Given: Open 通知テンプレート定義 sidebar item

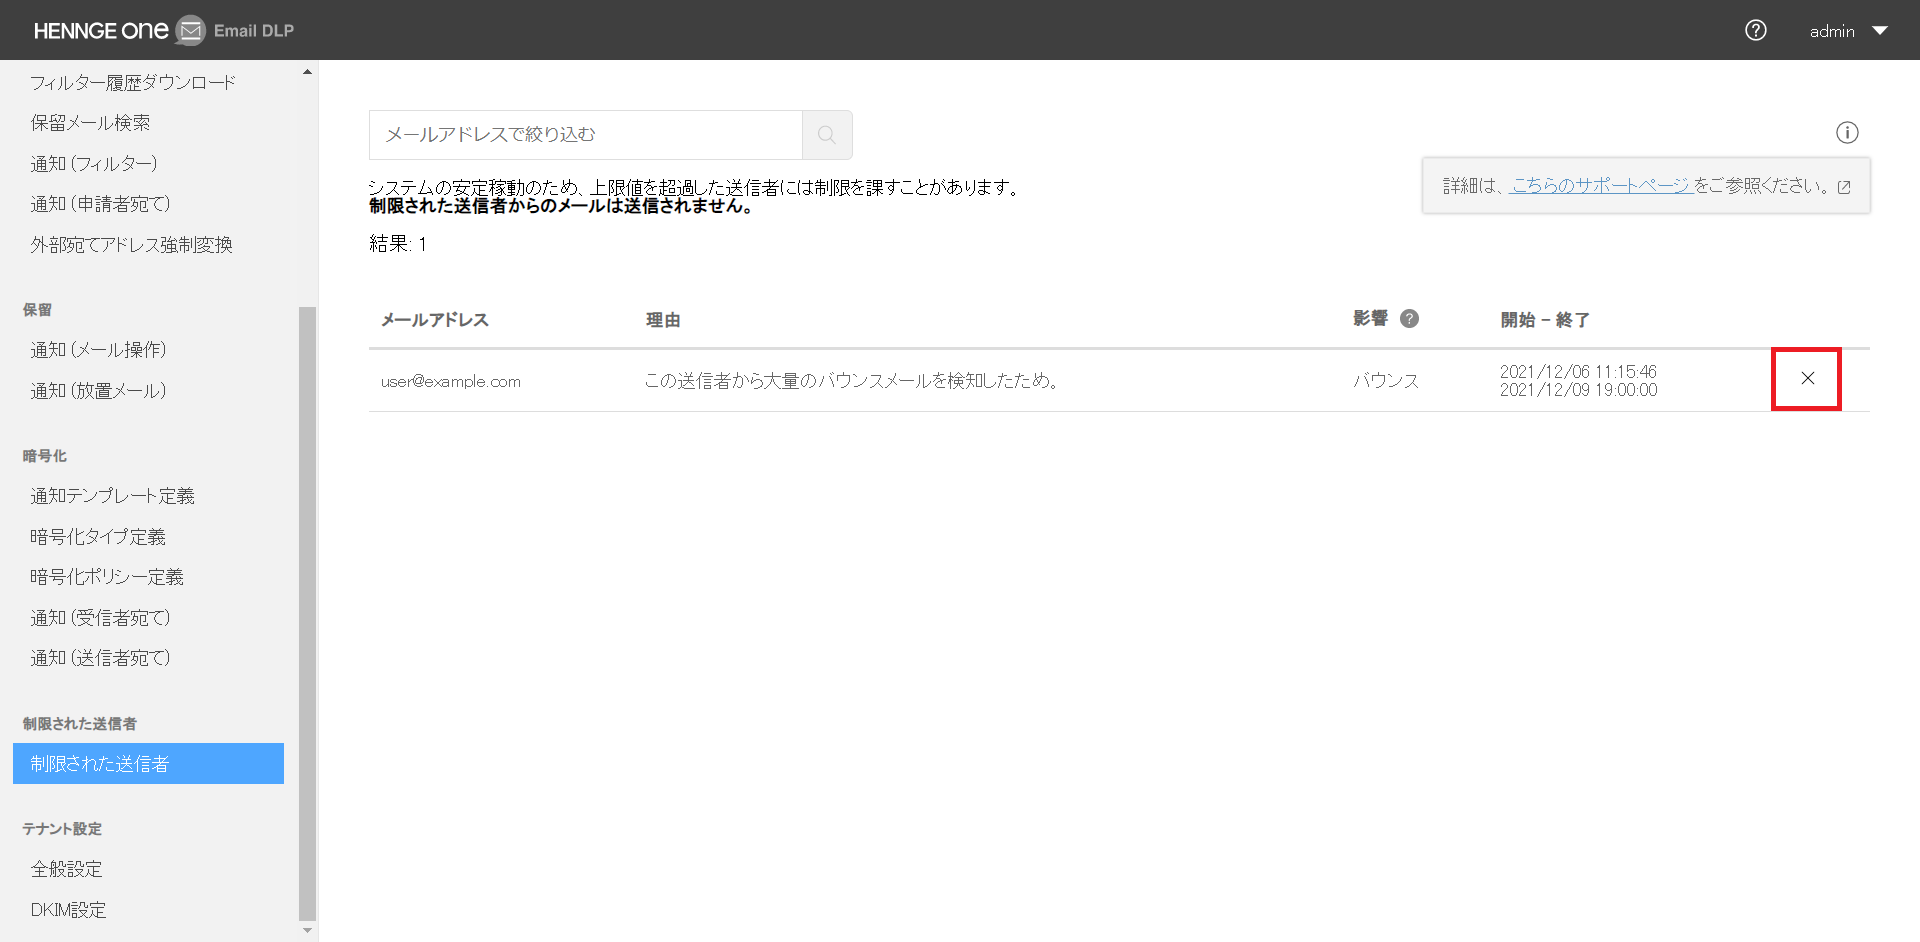Looking at the screenshot, I should click(x=112, y=496).
